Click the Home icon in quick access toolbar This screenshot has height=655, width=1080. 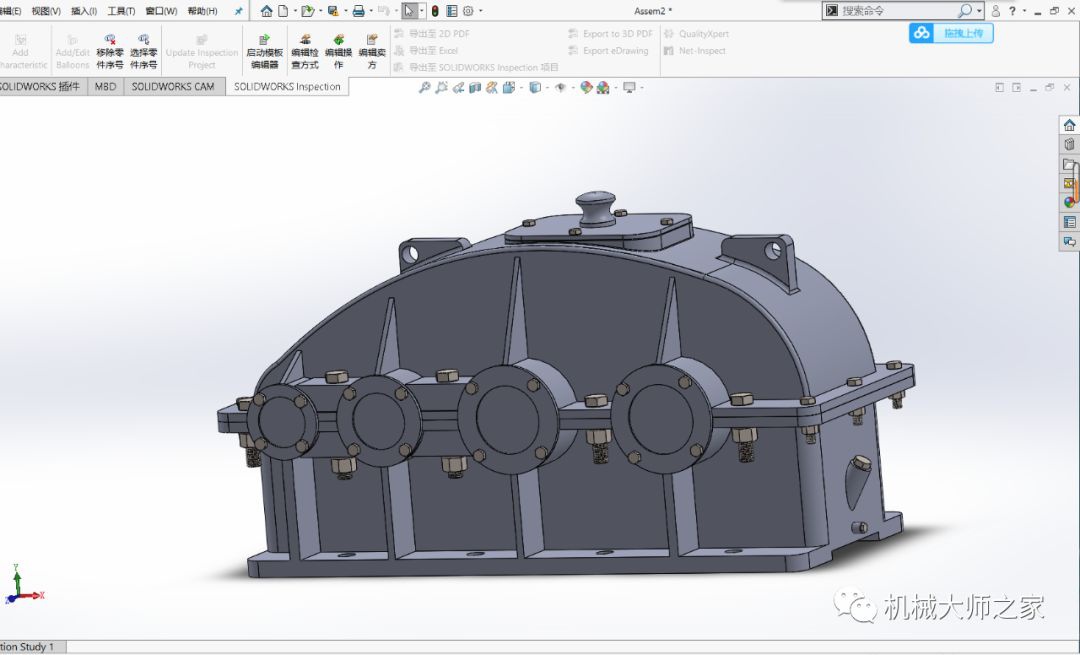(x=266, y=11)
